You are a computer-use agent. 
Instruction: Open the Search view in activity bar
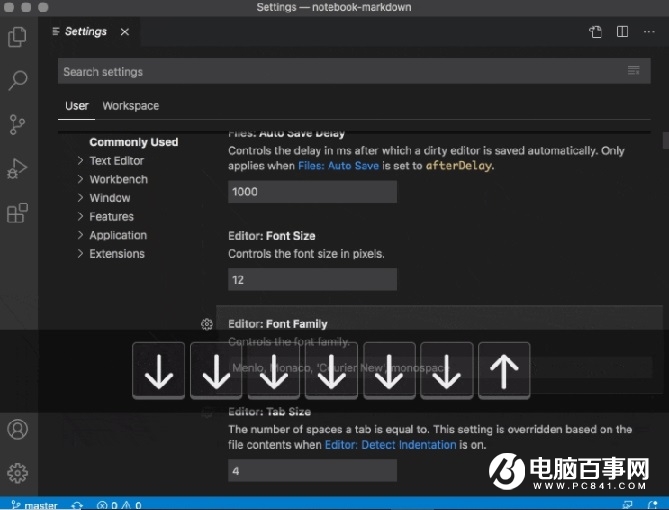(x=17, y=80)
